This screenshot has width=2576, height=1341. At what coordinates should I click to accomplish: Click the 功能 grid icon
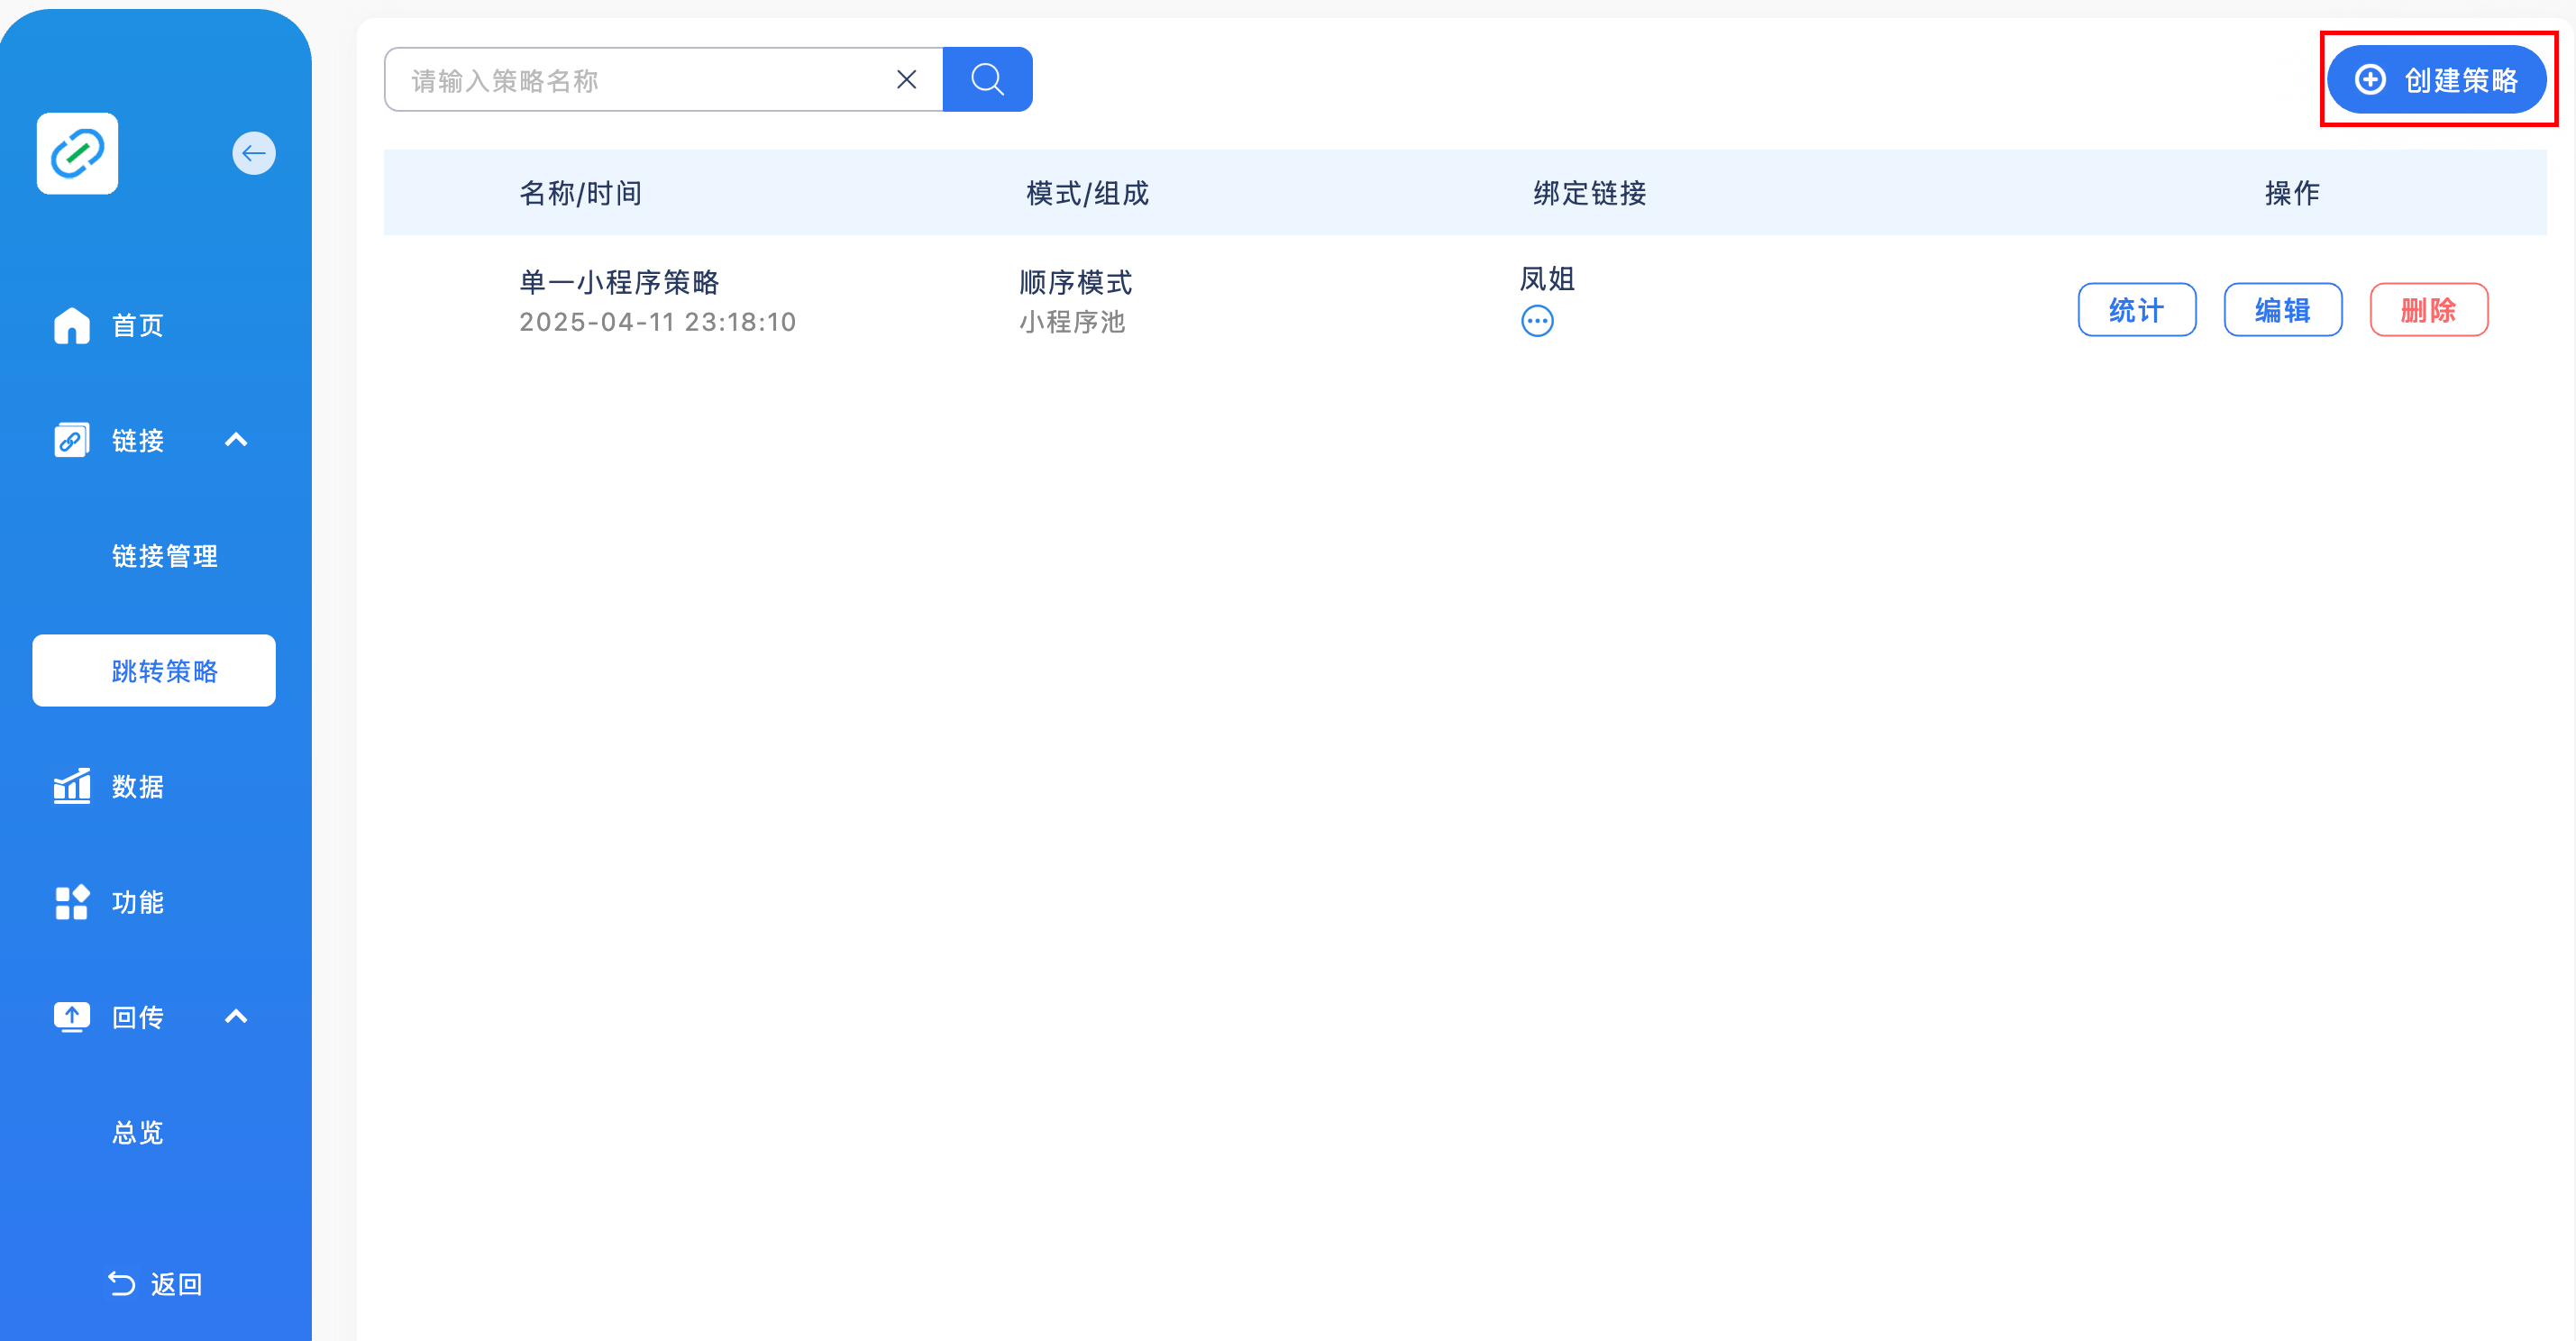(x=72, y=902)
